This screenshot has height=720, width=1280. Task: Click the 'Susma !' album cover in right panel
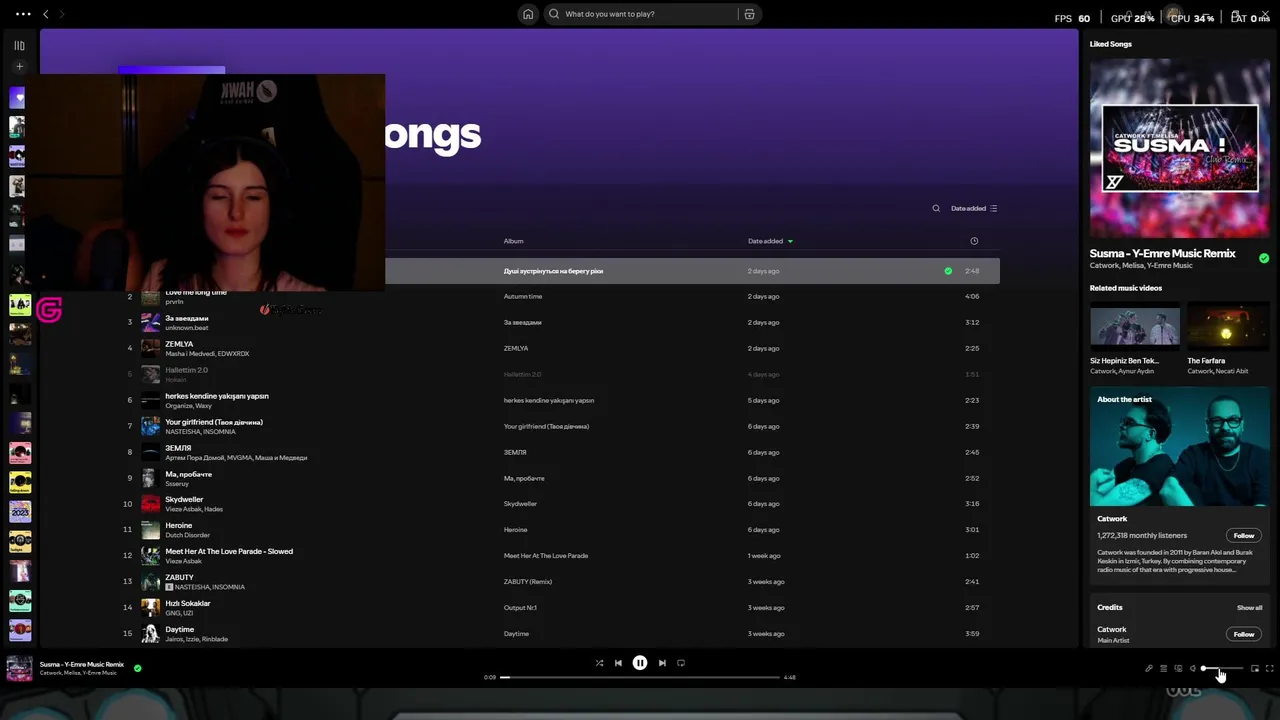pos(1180,148)
